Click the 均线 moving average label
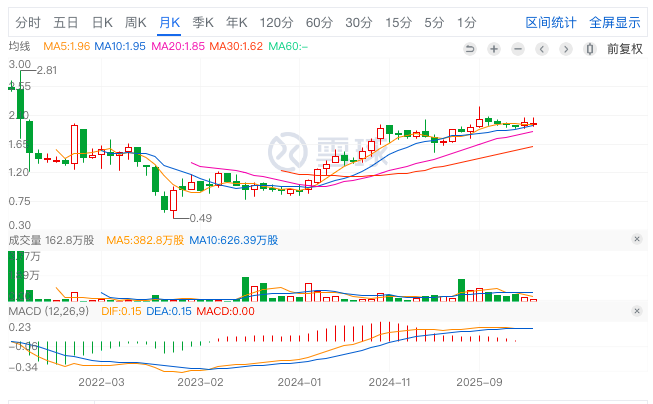Screen dimensions: 653x404 [20, 46]
